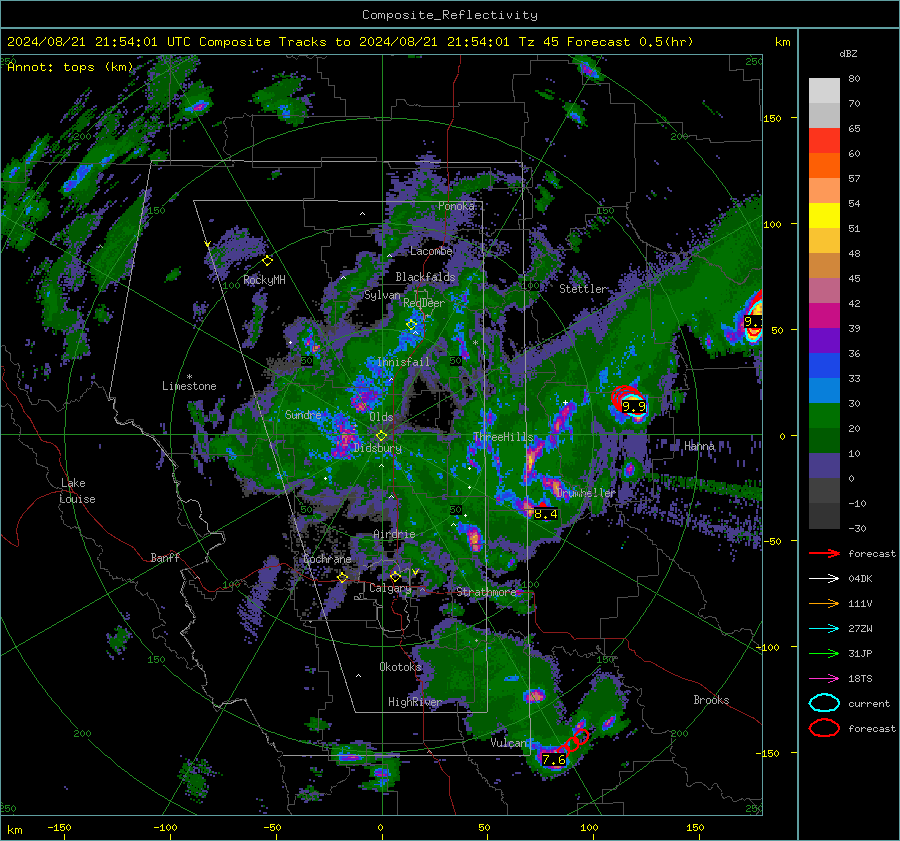Click the yellow 51-54 dBZ color swatch
This screenshot has height=841, width=900.
coord(824,216)
